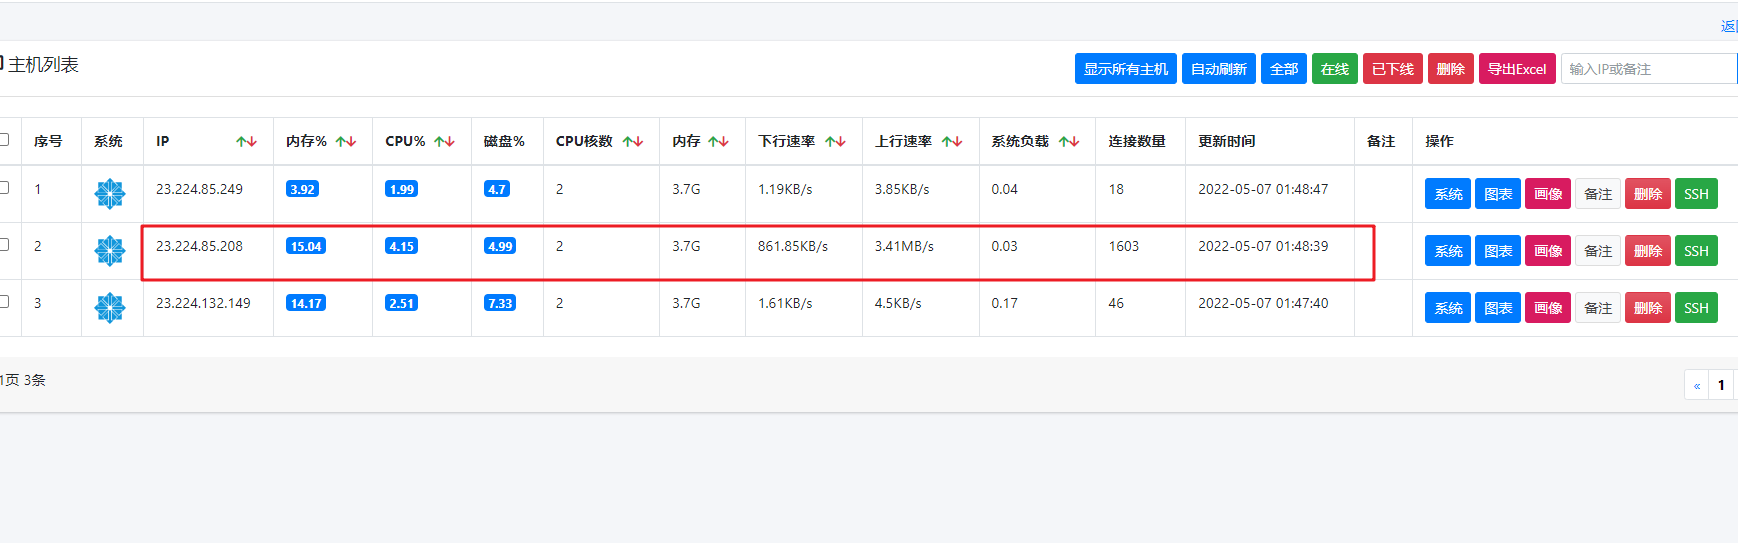Image resolution: width=1738 pixels, height=543 pixels.
Task: Check the checkbox for row 2
Action: tap(4, 244)
